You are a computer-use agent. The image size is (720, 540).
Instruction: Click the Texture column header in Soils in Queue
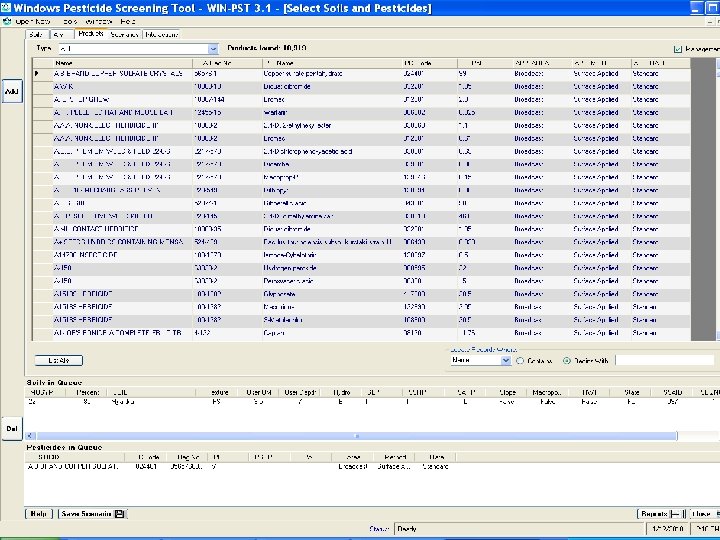coord(219,393)
